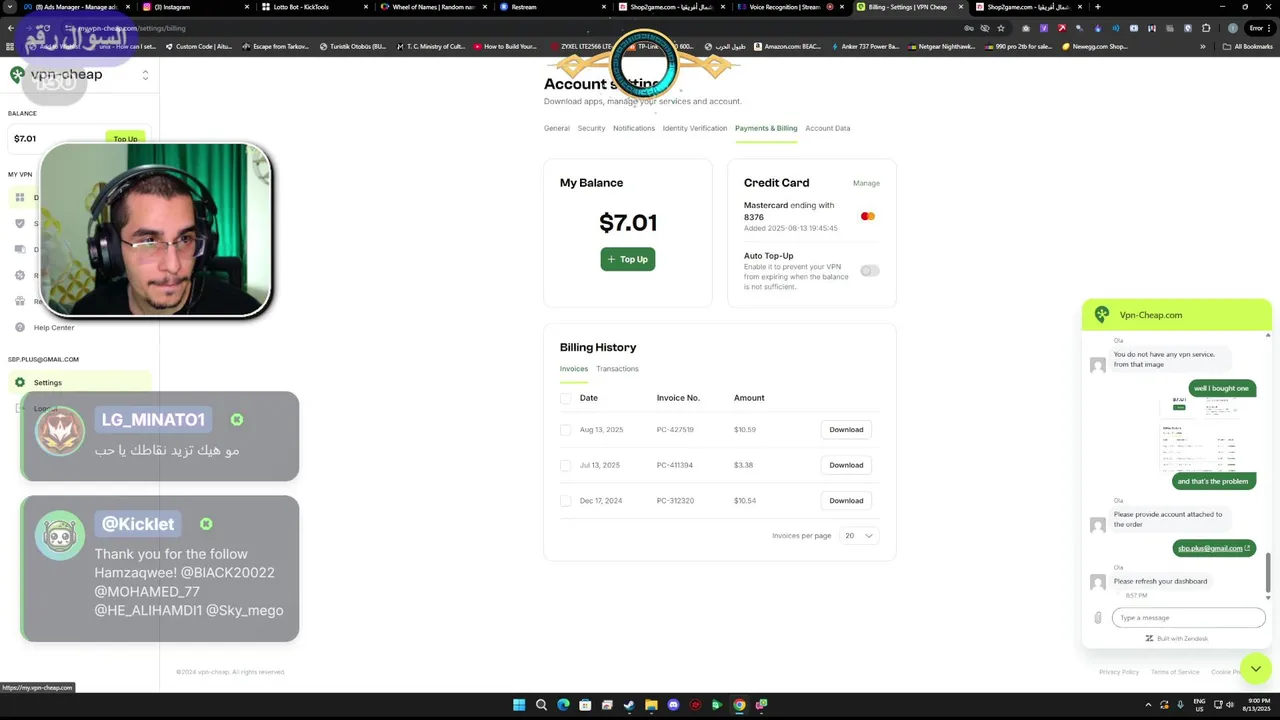Click the Vpn-Cheap.com chat header logo

1102,315
